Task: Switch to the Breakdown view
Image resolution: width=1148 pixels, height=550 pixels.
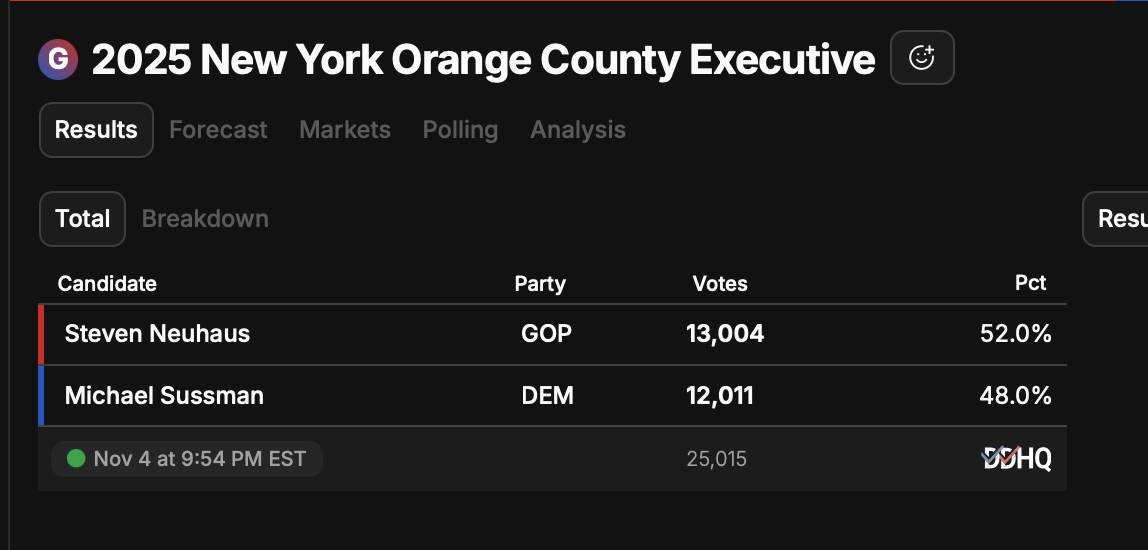Action: pyautogui.click(x=205, y=219)
